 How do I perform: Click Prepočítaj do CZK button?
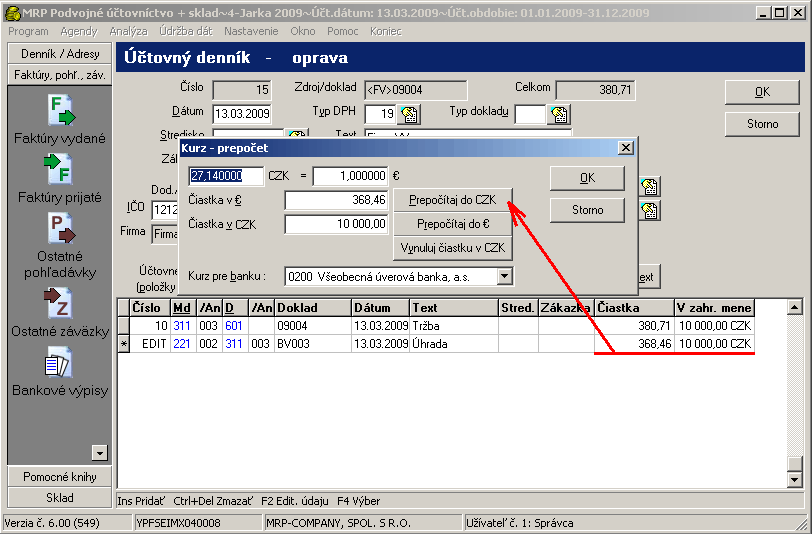(453, 199)
